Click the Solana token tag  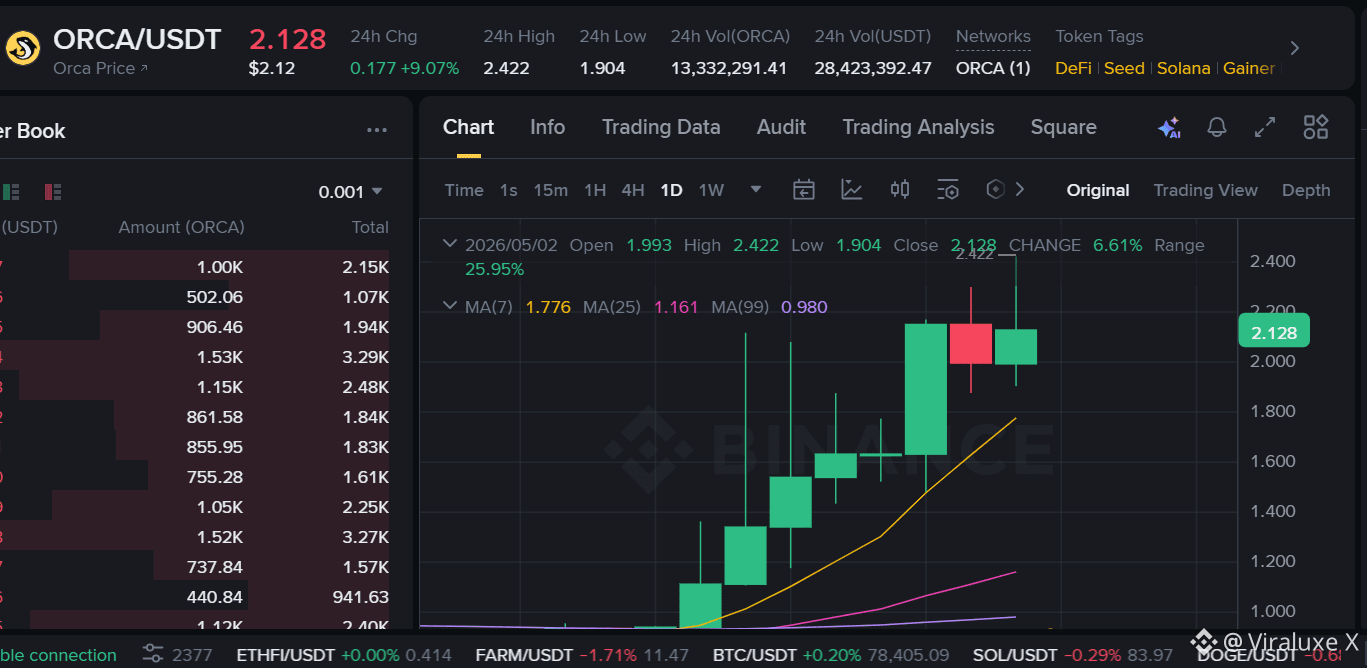pos(1183,68)
